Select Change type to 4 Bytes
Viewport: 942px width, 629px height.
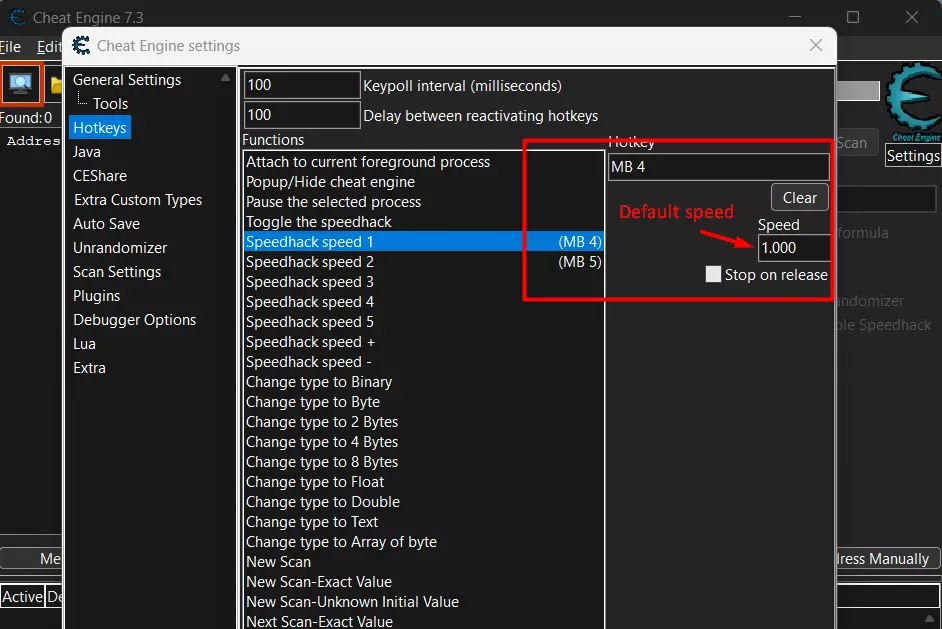pos(424,442)
